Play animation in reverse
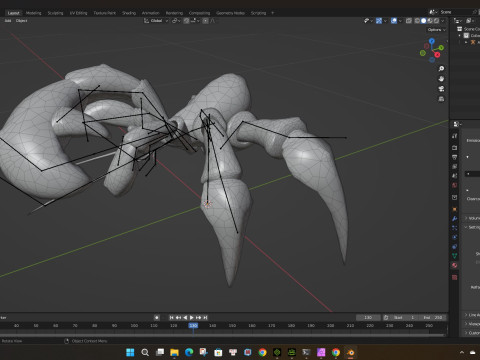Screen dimensions: 480x360 point(185,318)
